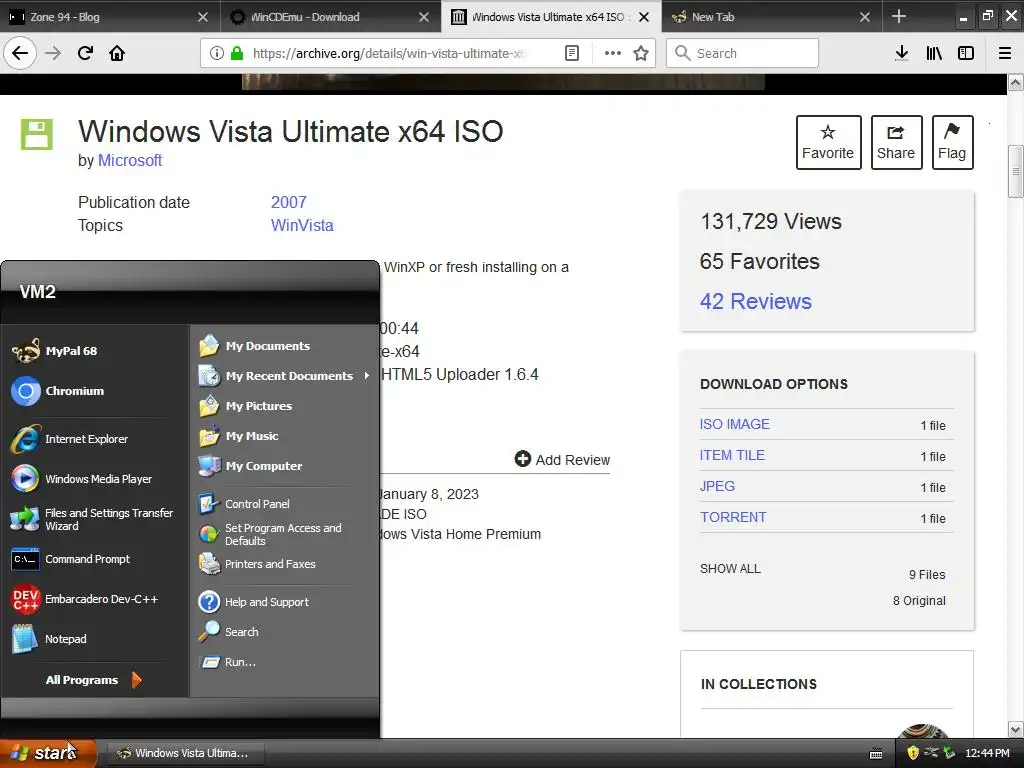The image size is (1024, 768).
Task: Open Control Panel
Action: [244, 504]
